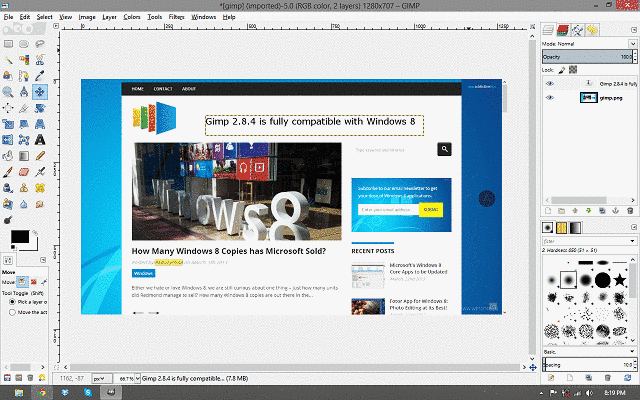Select the Eraser tool
The image size is (640, 400).
[24, 172]
